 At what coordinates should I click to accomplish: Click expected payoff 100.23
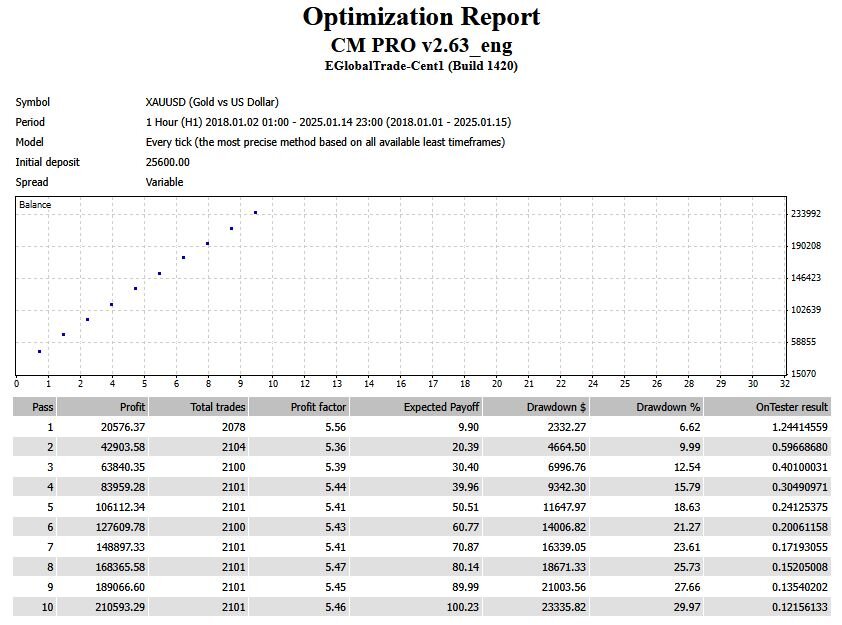coord(462,607)
